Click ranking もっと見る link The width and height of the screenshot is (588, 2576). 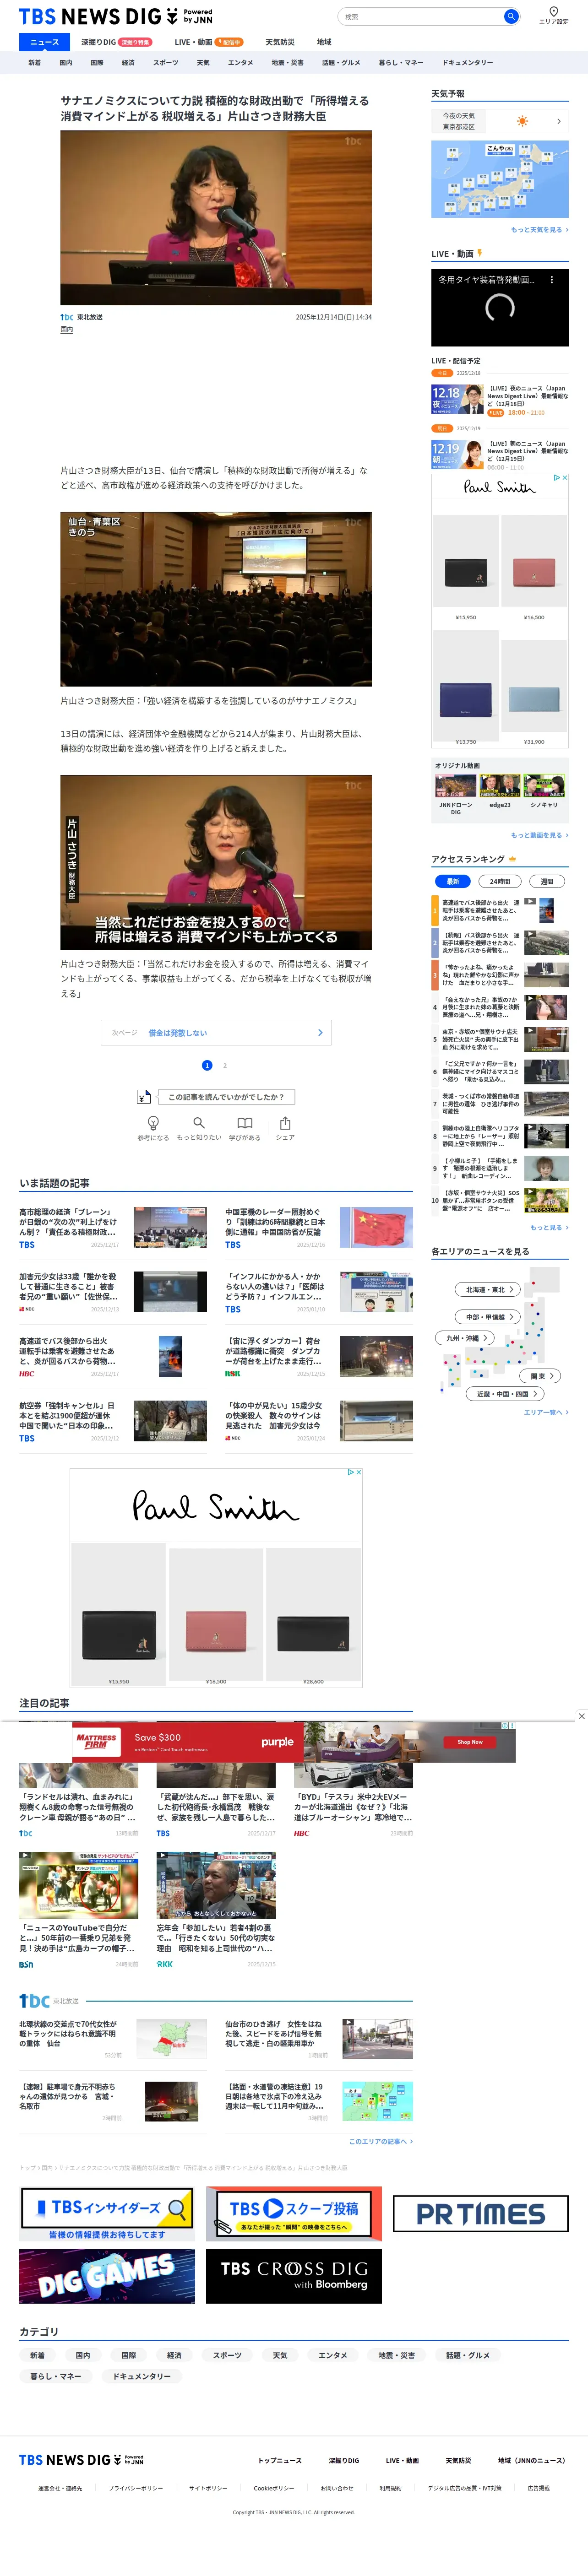[549, 1227]
